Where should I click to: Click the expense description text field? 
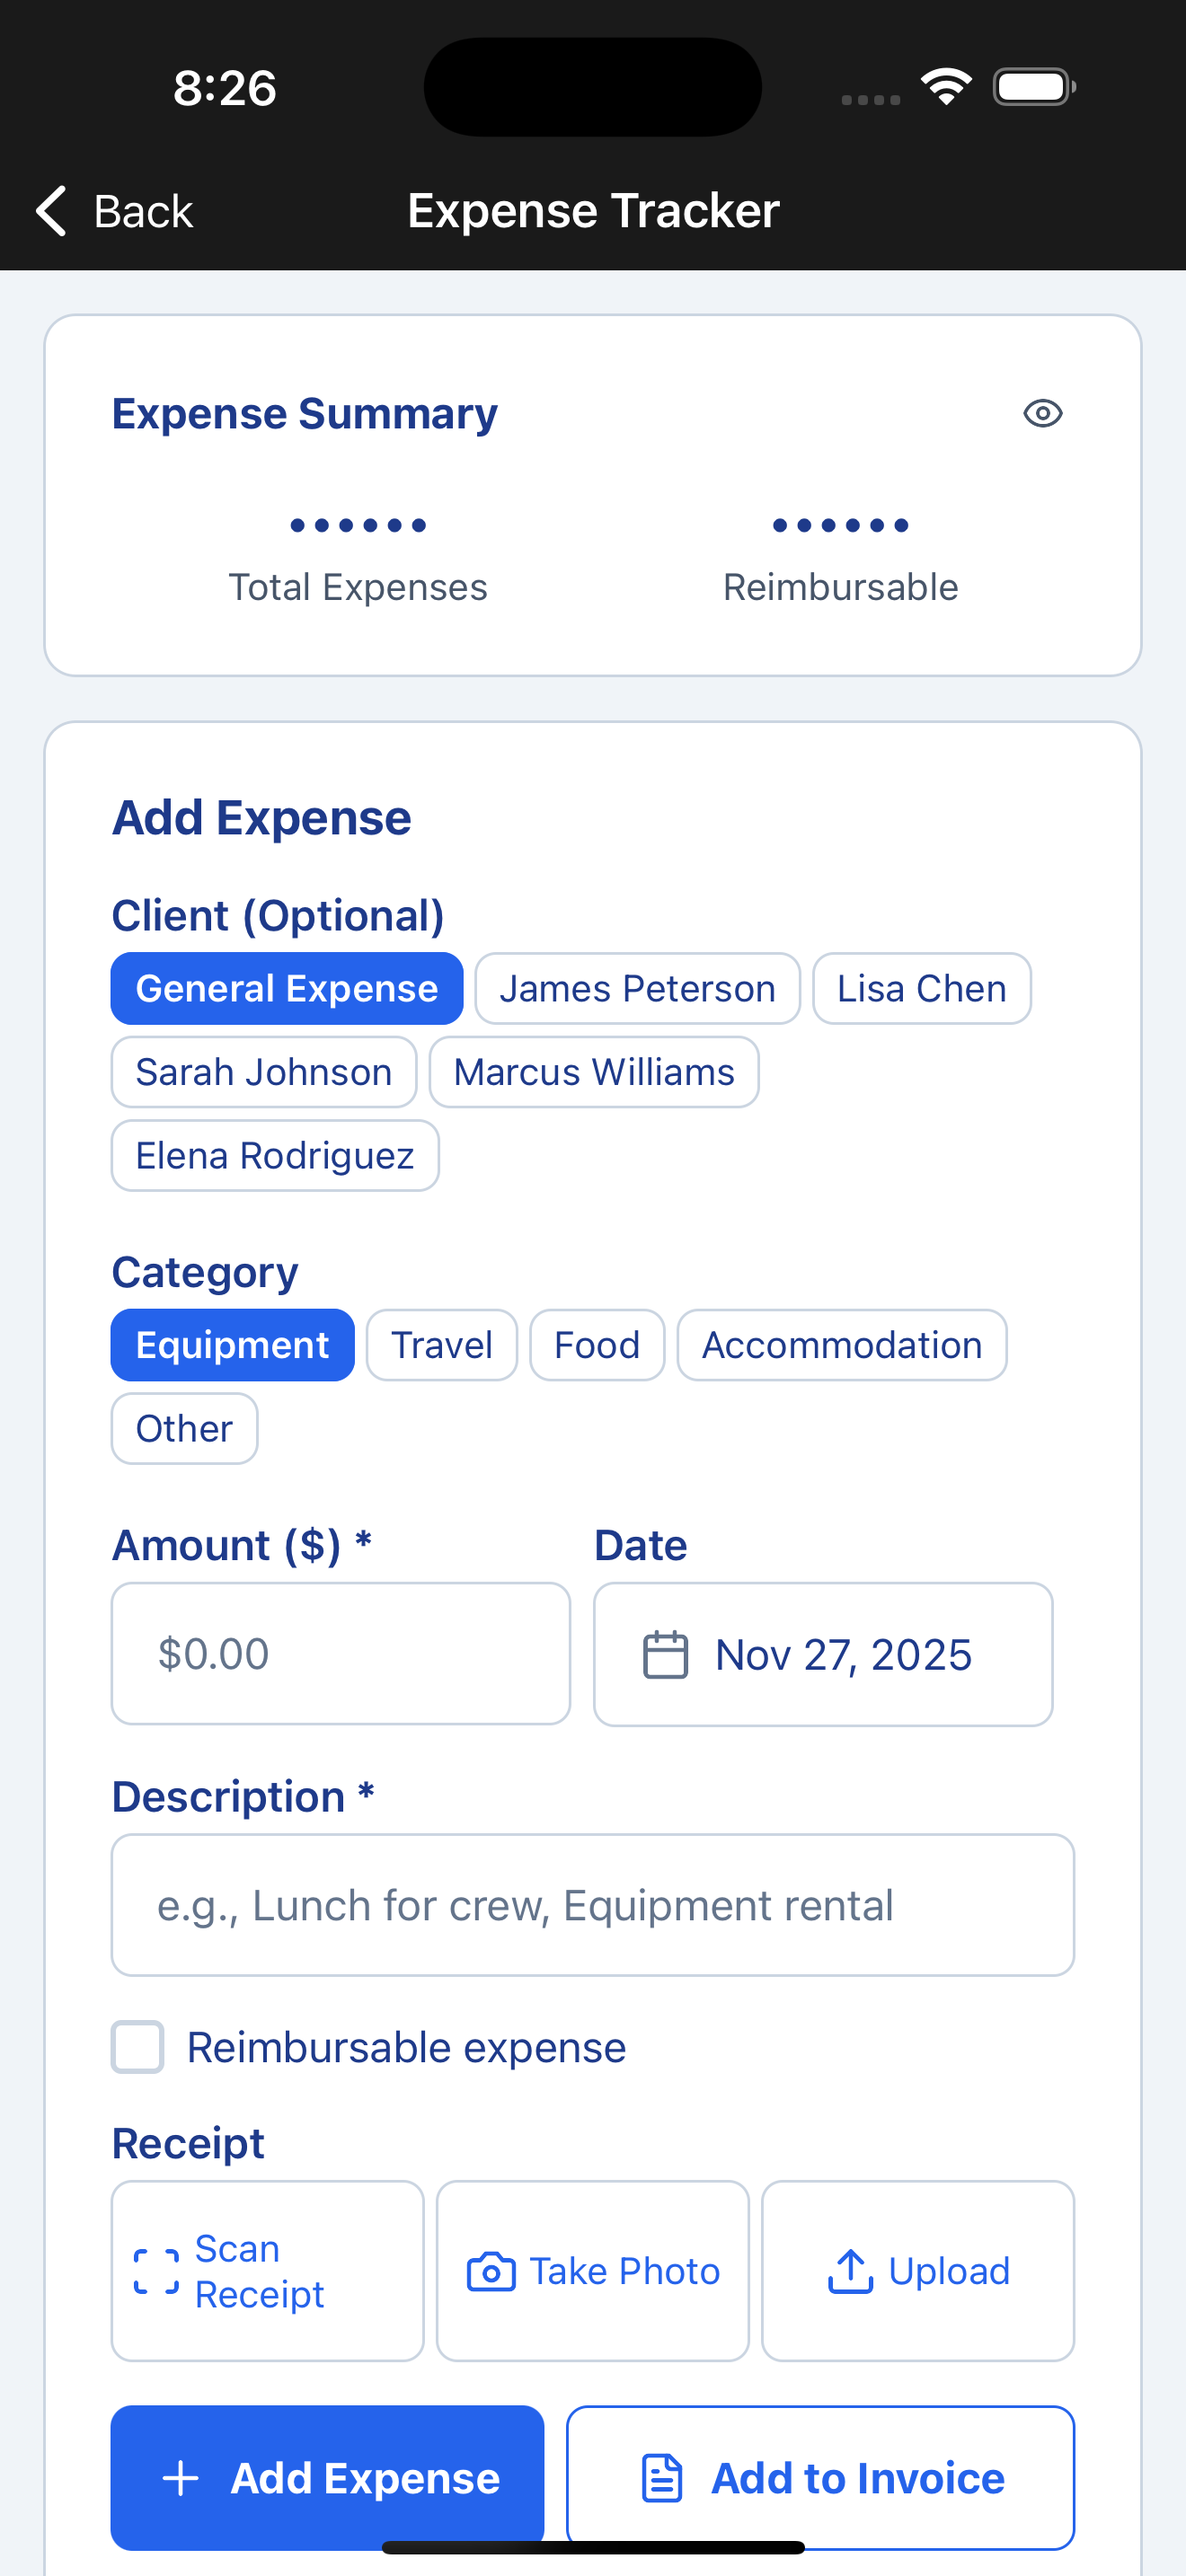[593, 1905]
